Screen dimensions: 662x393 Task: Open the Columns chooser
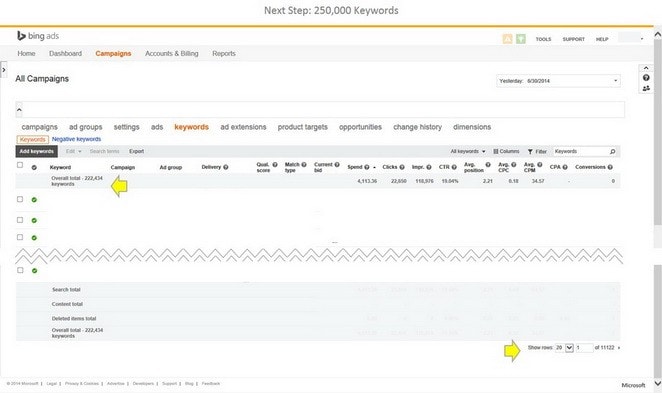click(x=506, y=151)
